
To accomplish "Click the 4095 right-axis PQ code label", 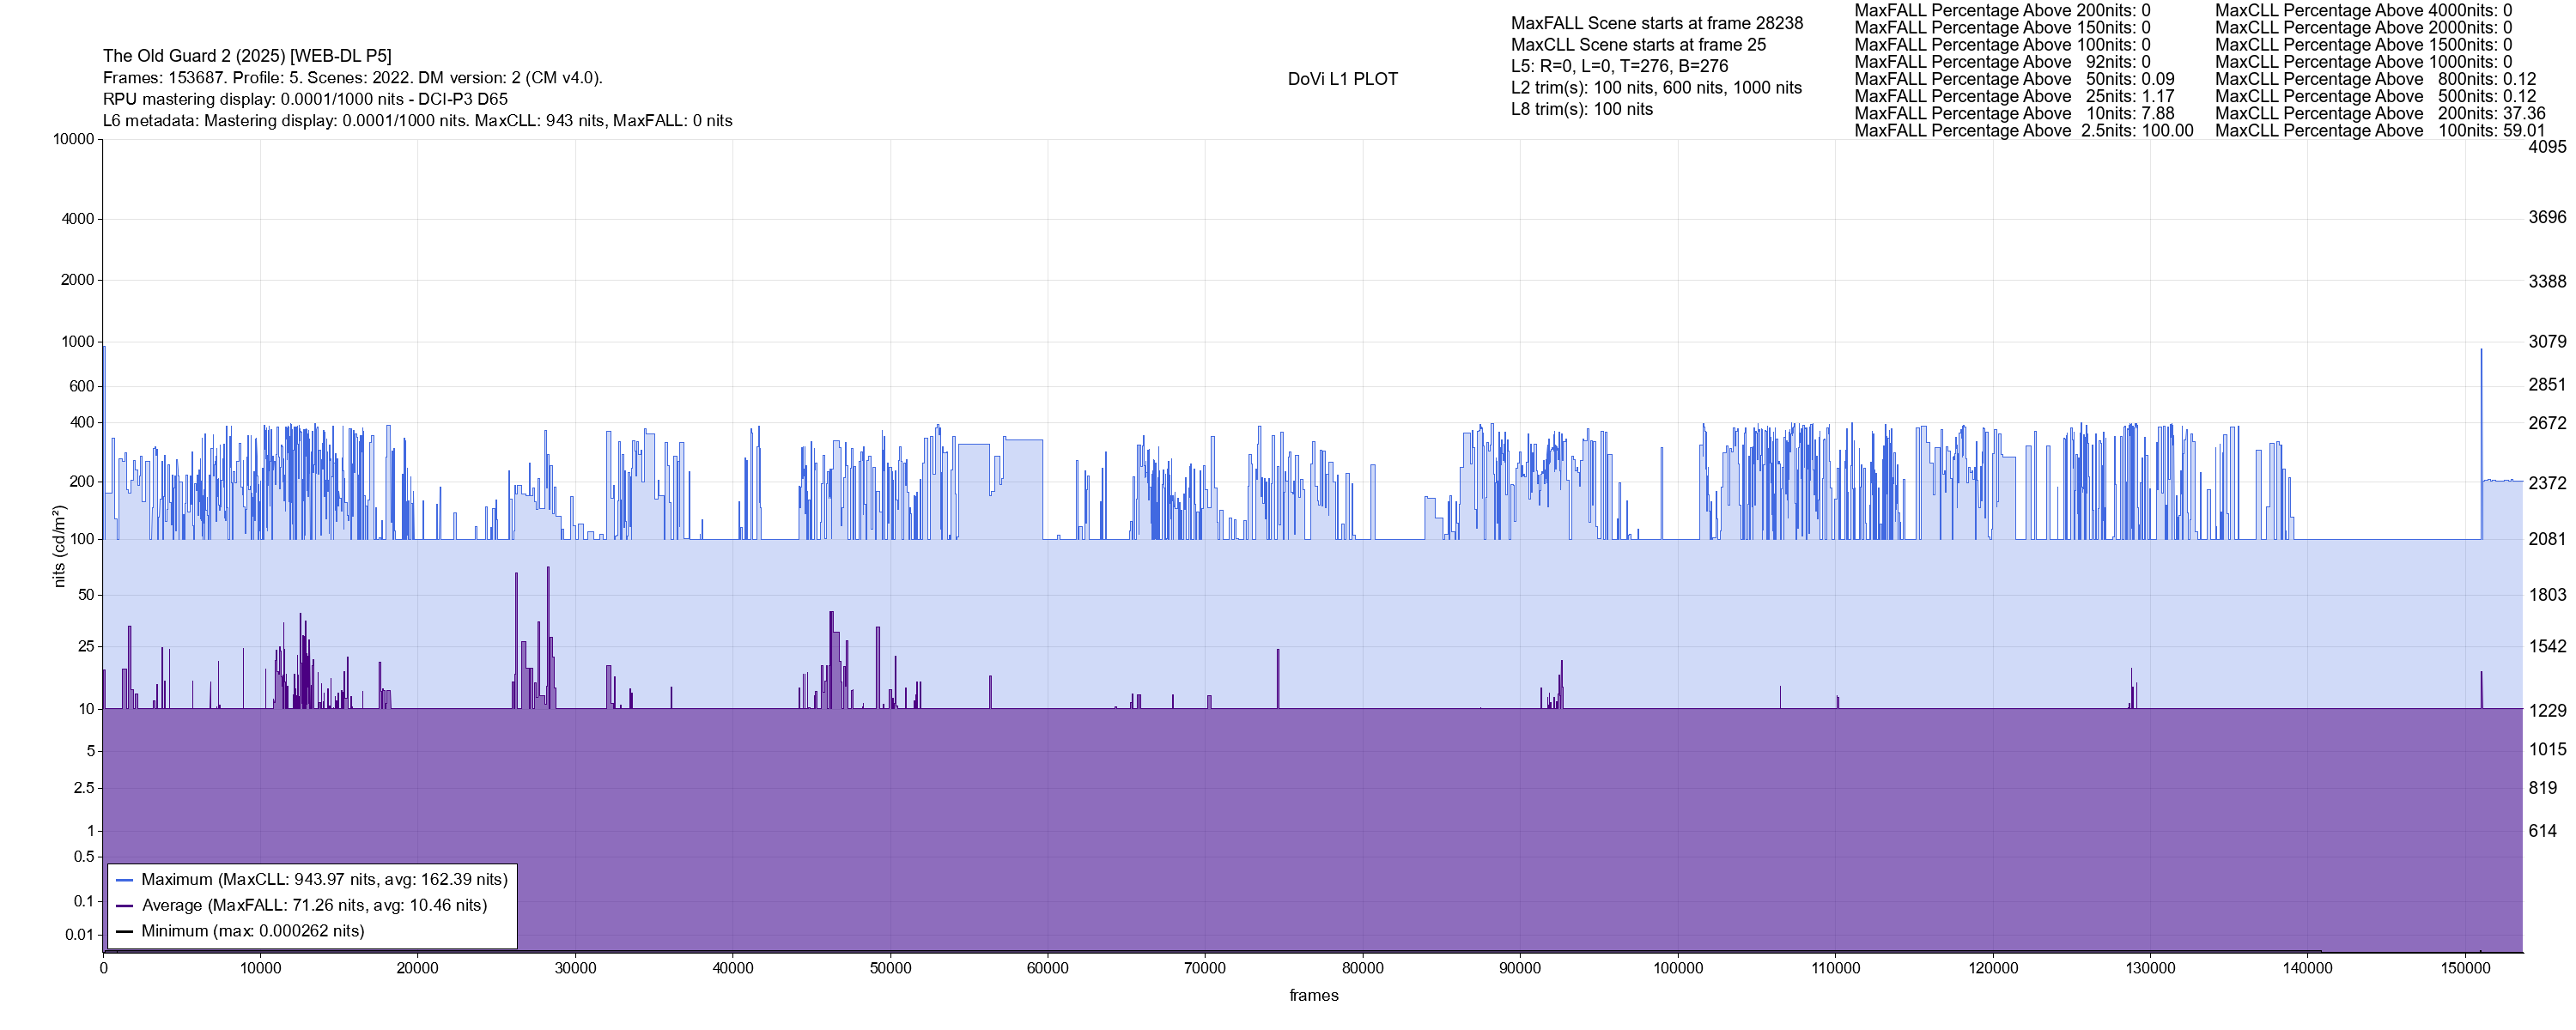I will coord(2547,147).
